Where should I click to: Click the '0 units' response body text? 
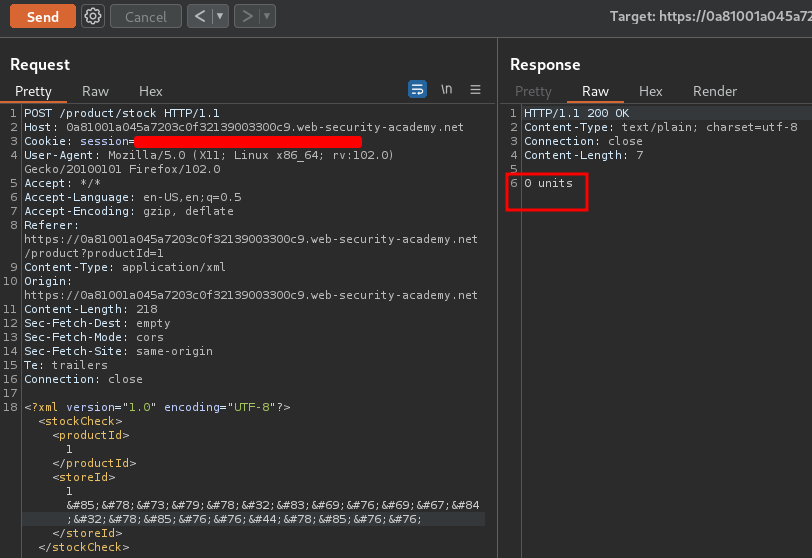coord(548,183)
